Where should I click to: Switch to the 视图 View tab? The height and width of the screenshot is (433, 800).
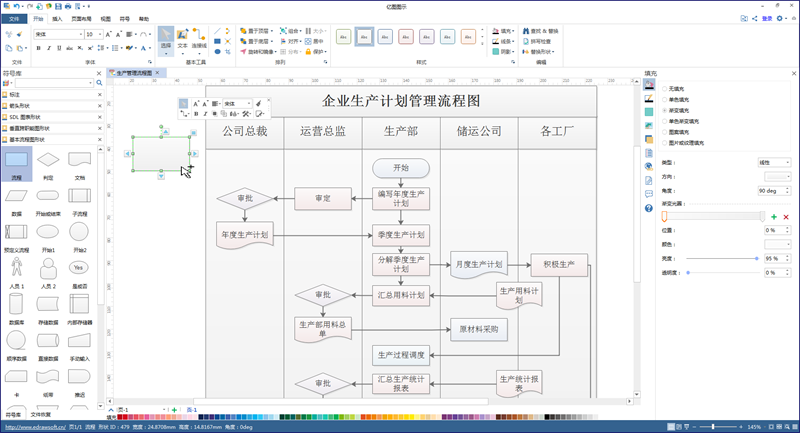tap(106, 19)
